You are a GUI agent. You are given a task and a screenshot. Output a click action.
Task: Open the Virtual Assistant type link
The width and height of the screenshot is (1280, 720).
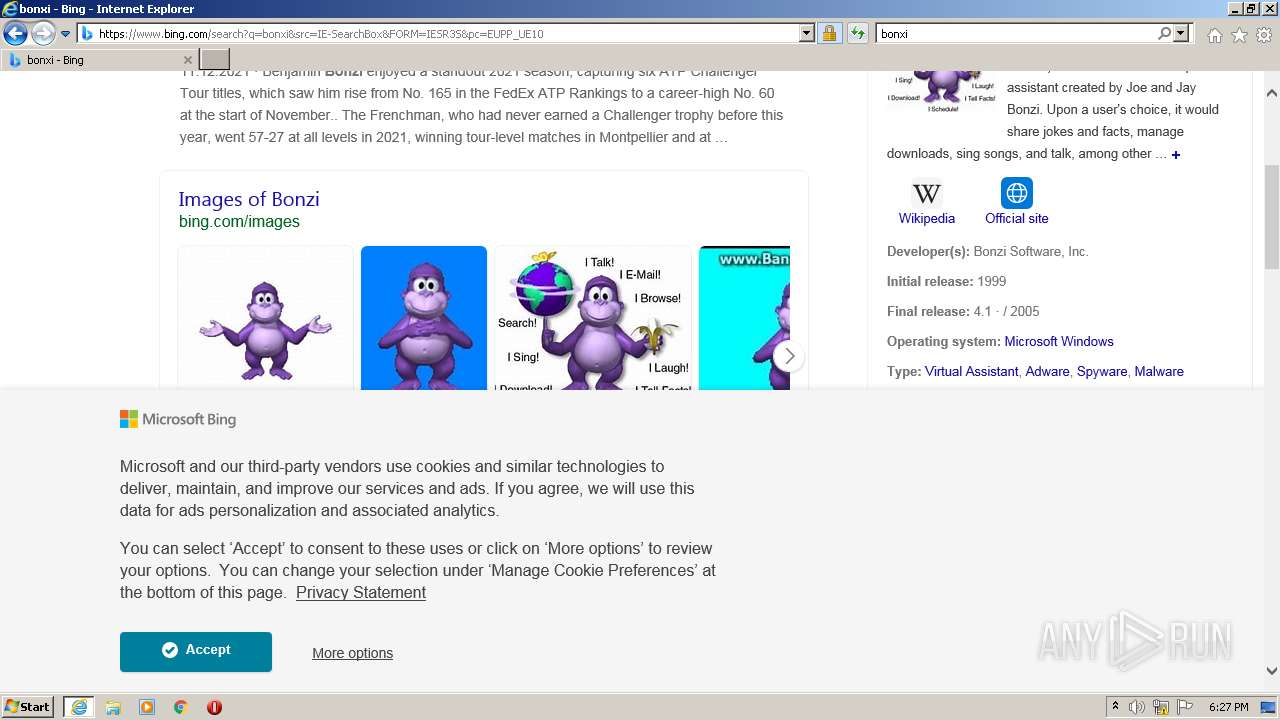[x=971, y=371]
